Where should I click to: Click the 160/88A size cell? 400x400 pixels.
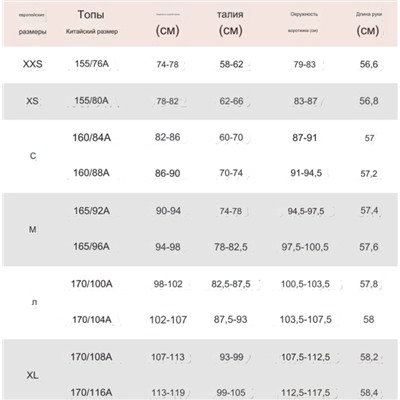(91, 173)
